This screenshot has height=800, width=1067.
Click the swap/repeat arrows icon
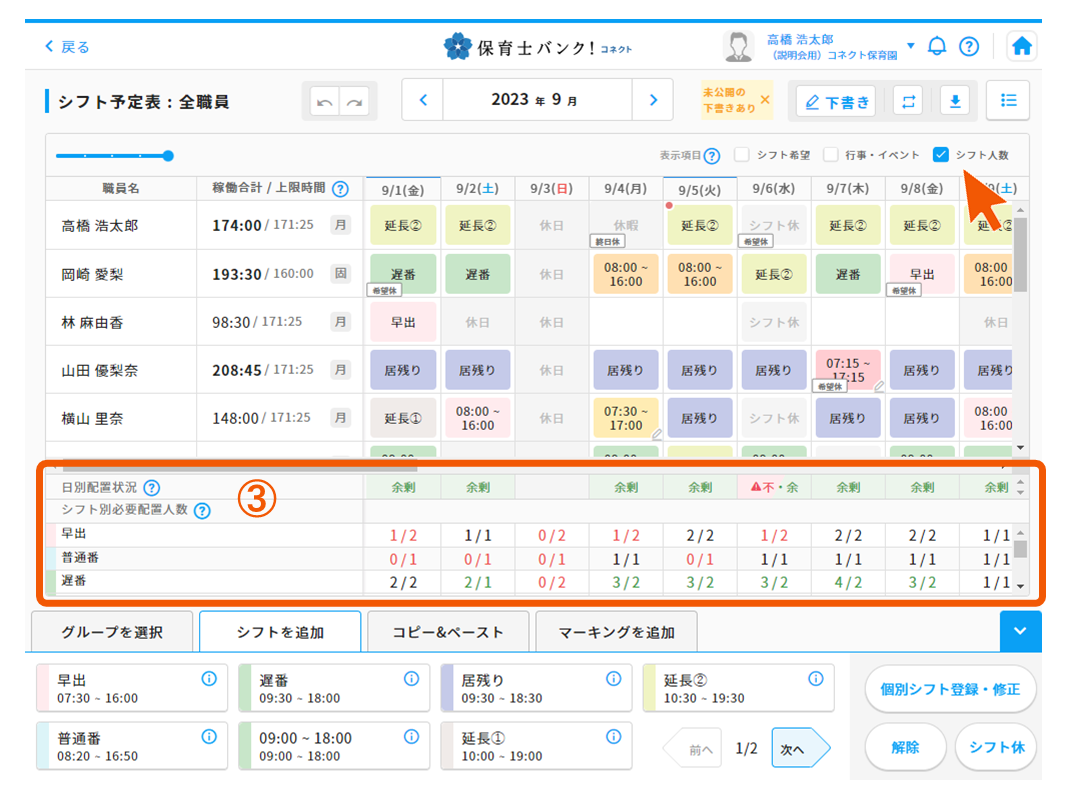coord(907,101)
